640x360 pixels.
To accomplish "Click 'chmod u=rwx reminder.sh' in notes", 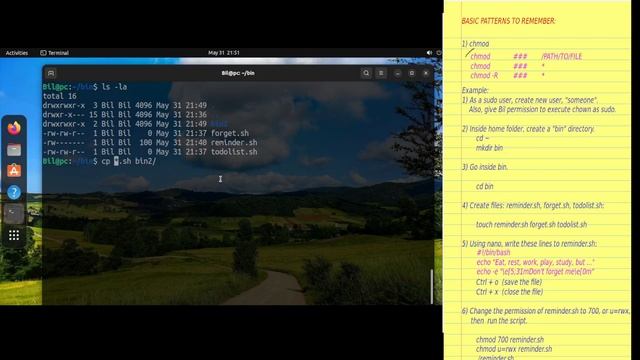I will [514, 349].
